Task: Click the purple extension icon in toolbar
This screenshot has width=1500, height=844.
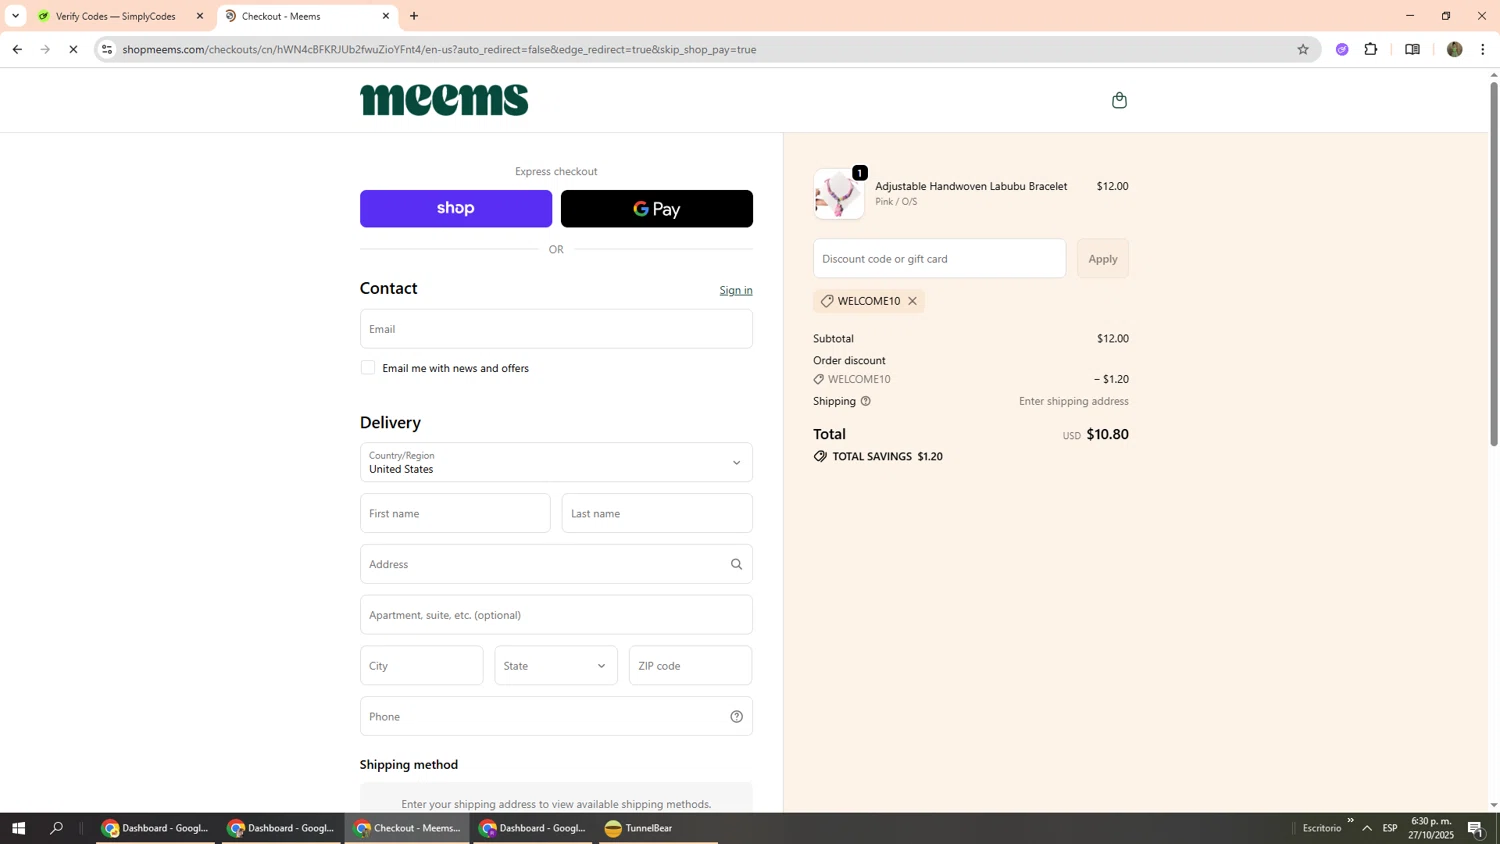Action: (x=1342, y=49)
